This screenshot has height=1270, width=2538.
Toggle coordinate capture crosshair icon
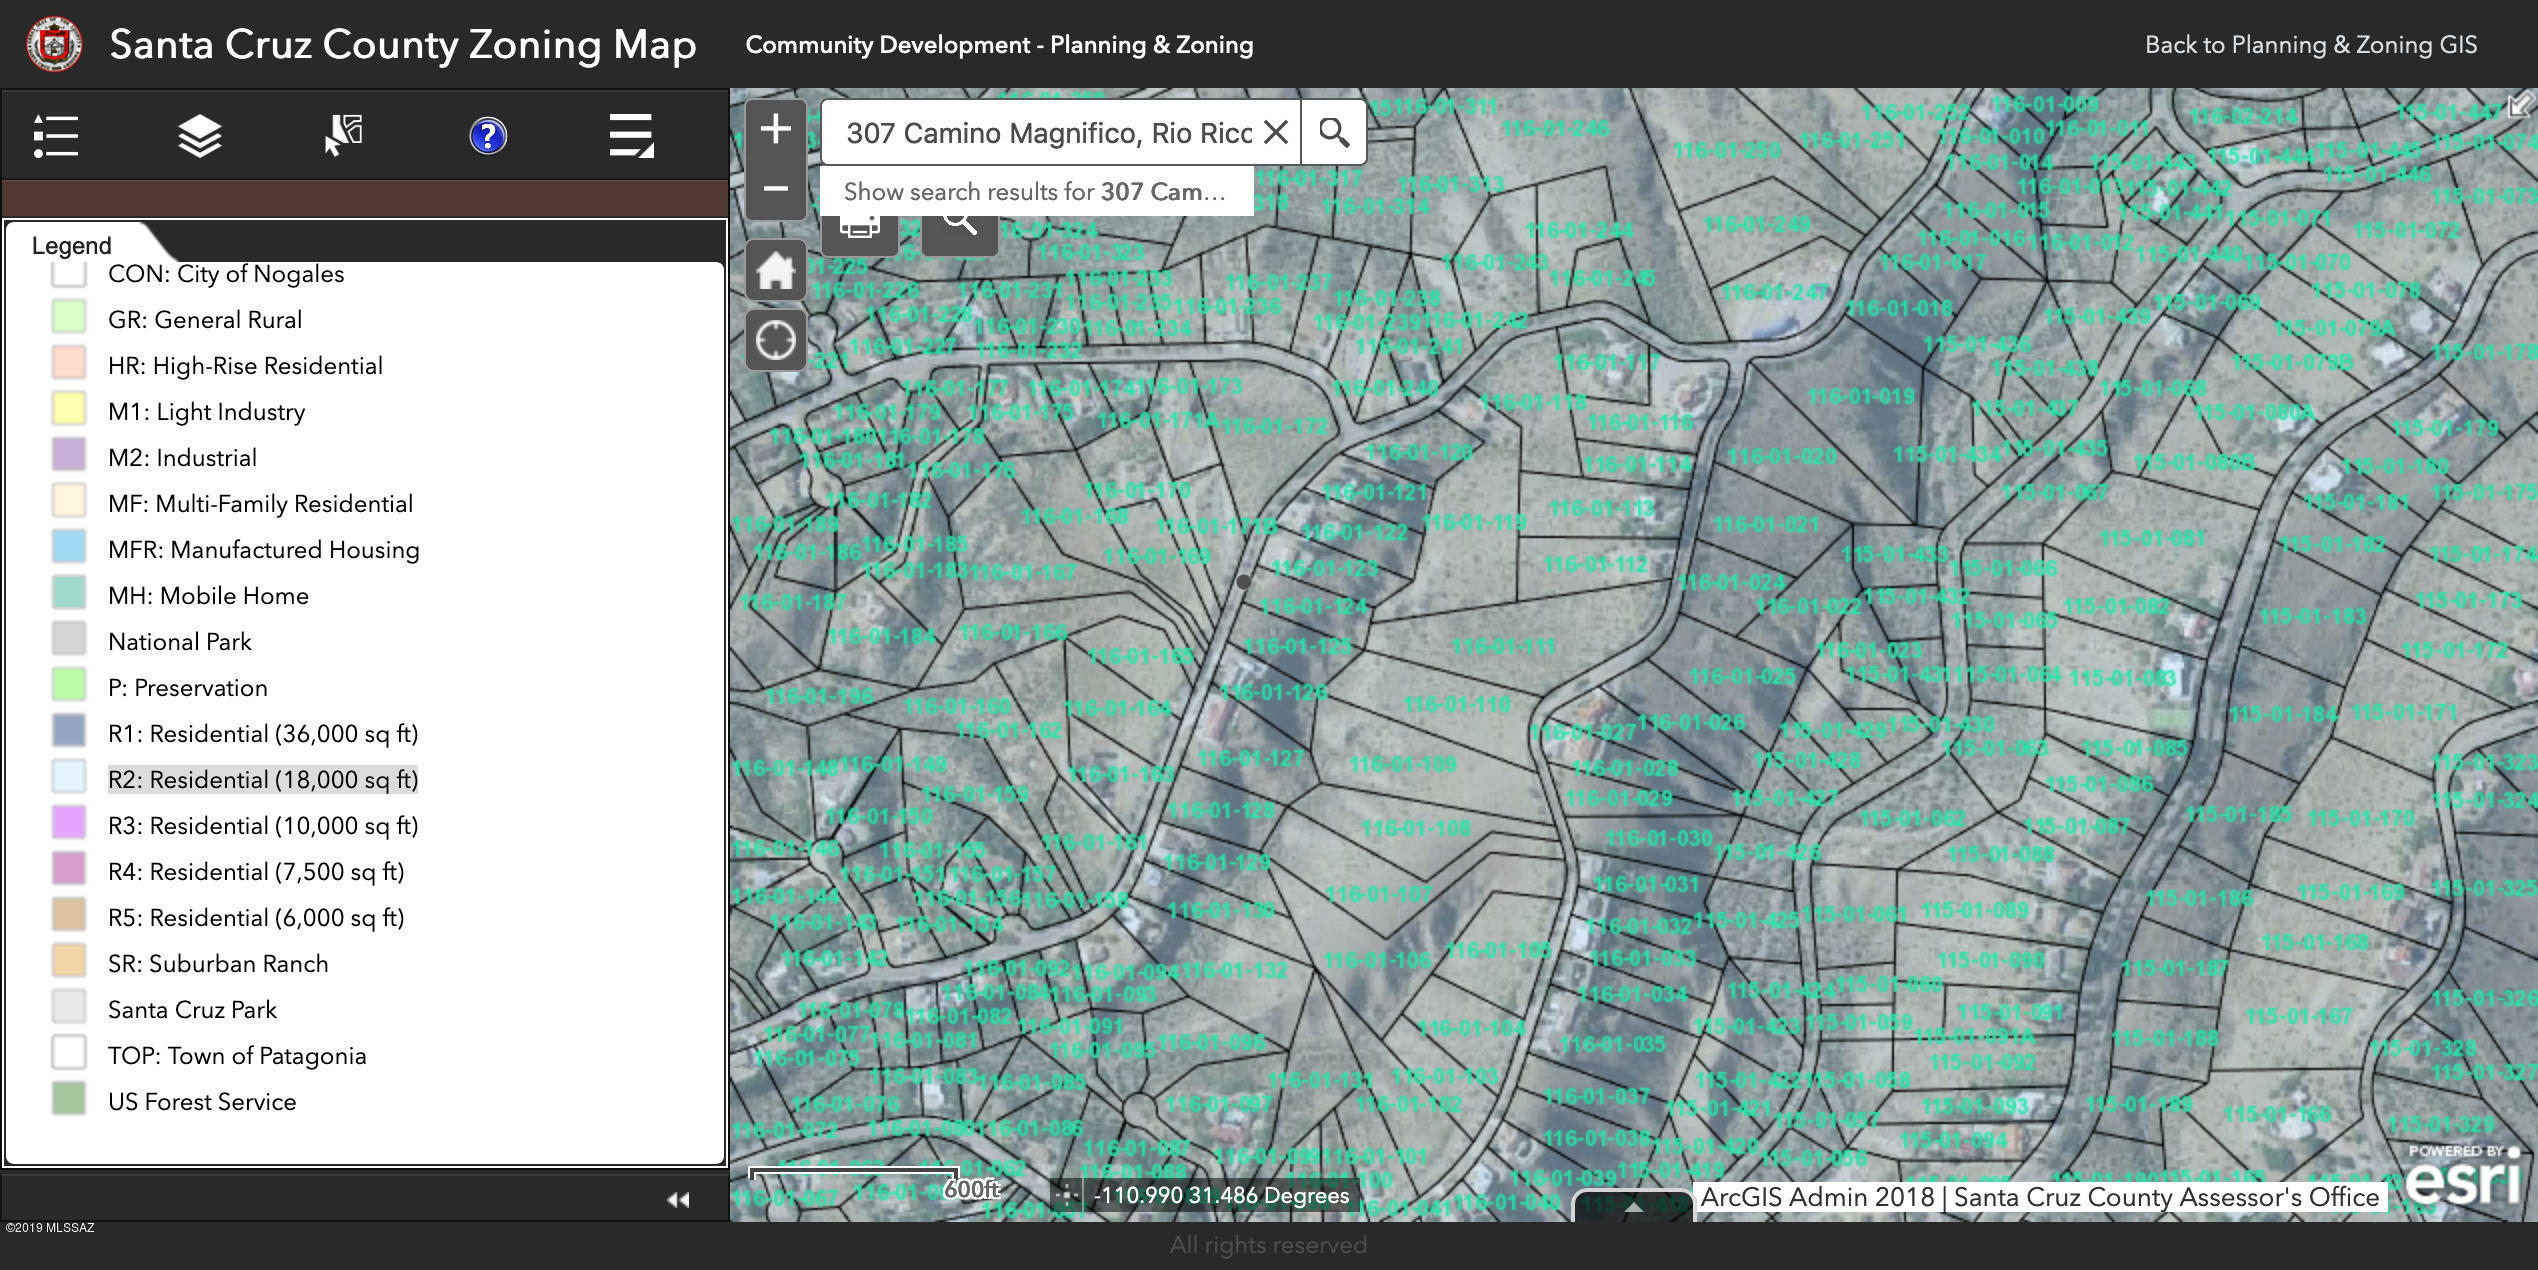[1067, 1194]
